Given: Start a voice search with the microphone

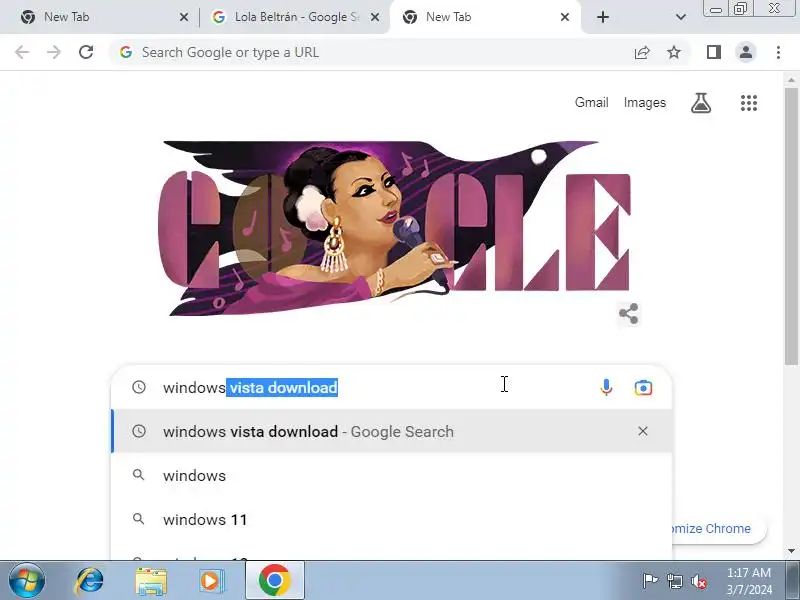Looking at the screenshot, I should [x=606, y=387].
